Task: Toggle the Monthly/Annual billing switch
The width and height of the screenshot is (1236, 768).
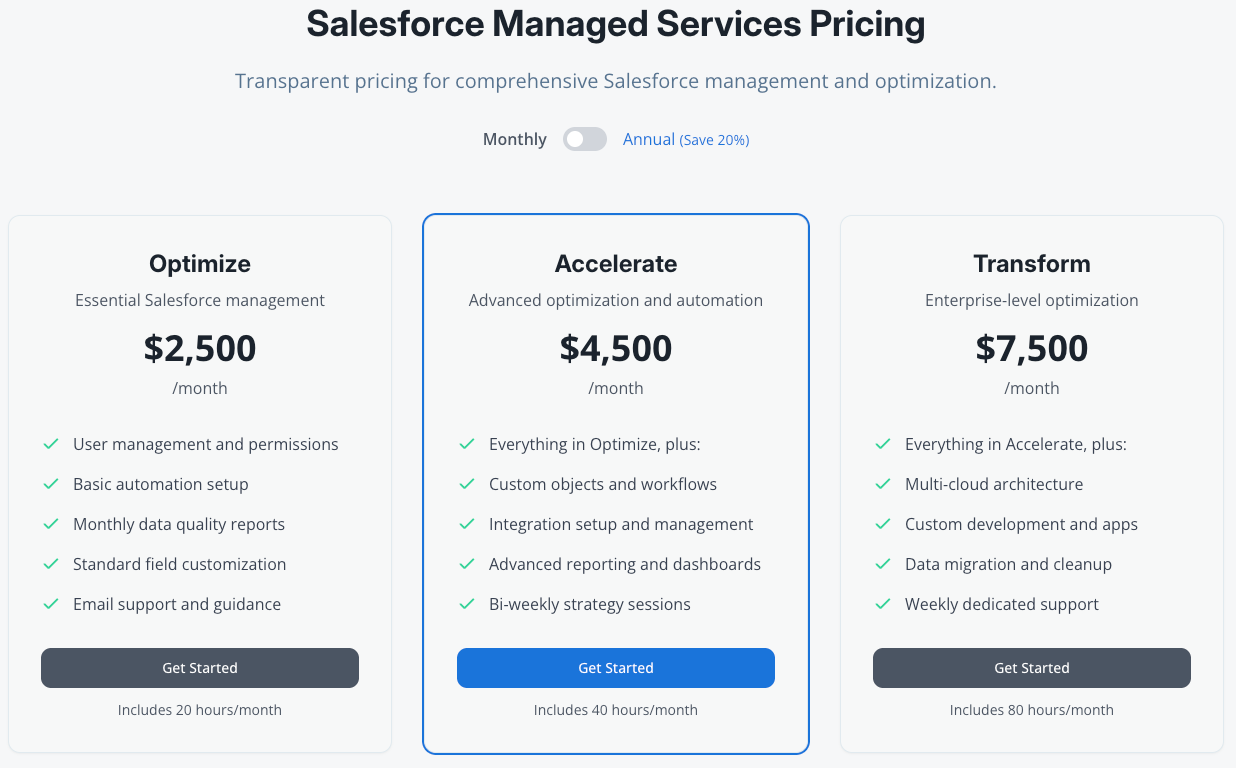Action: (x=585, y=139)
